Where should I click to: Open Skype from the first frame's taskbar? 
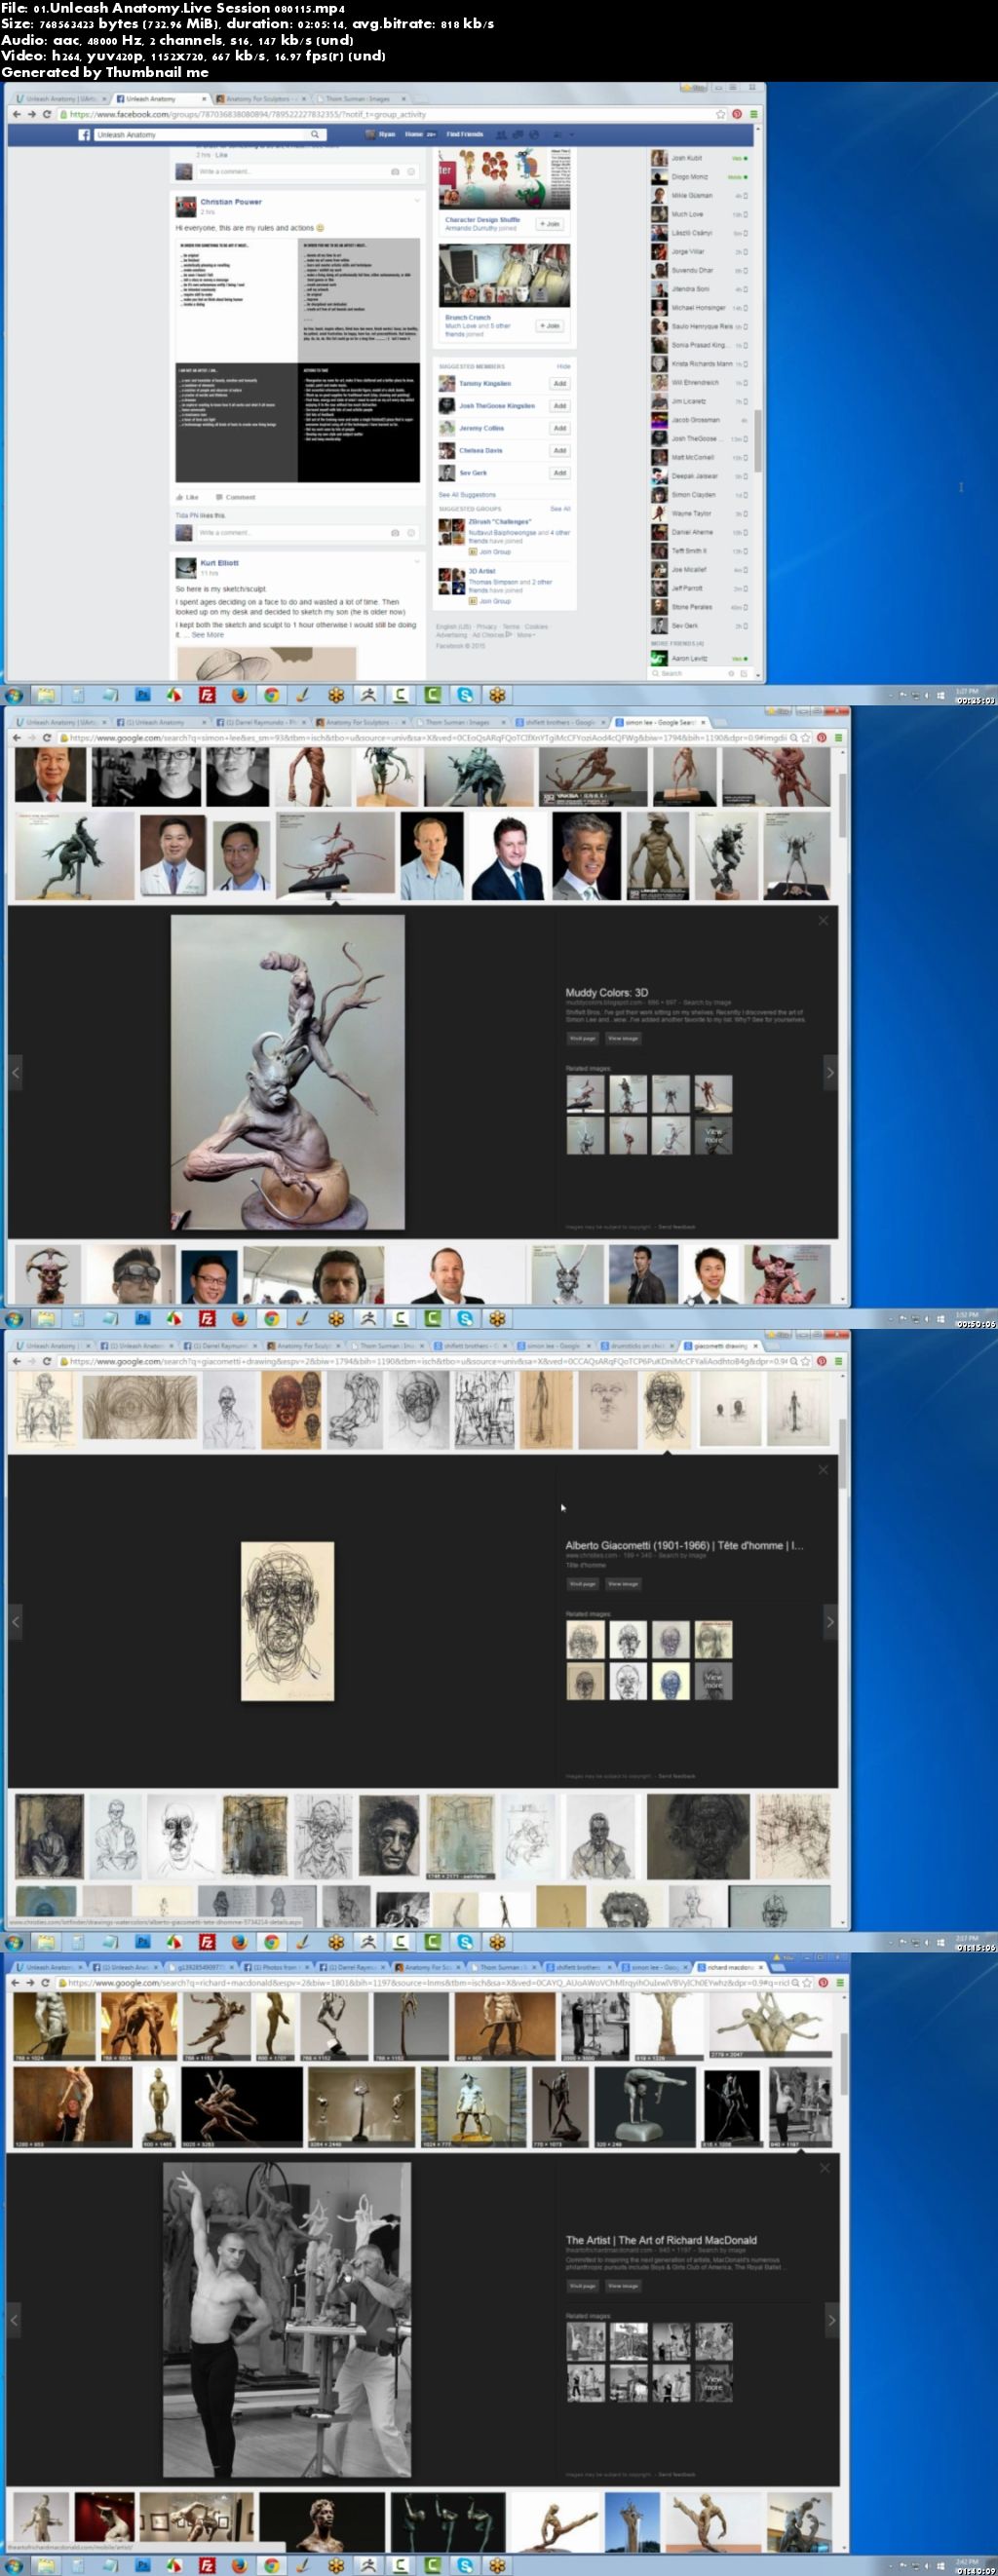tap(465, 695)
